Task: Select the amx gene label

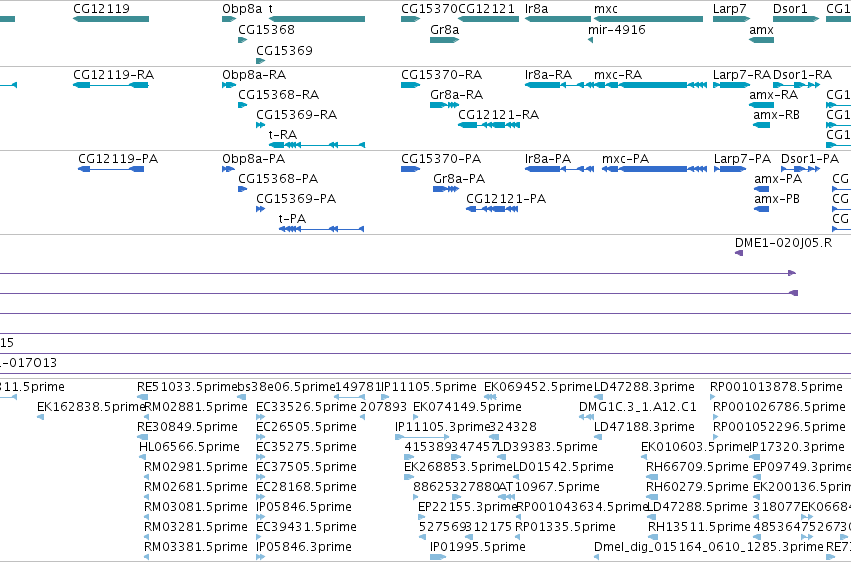Action: click(761, 29)
